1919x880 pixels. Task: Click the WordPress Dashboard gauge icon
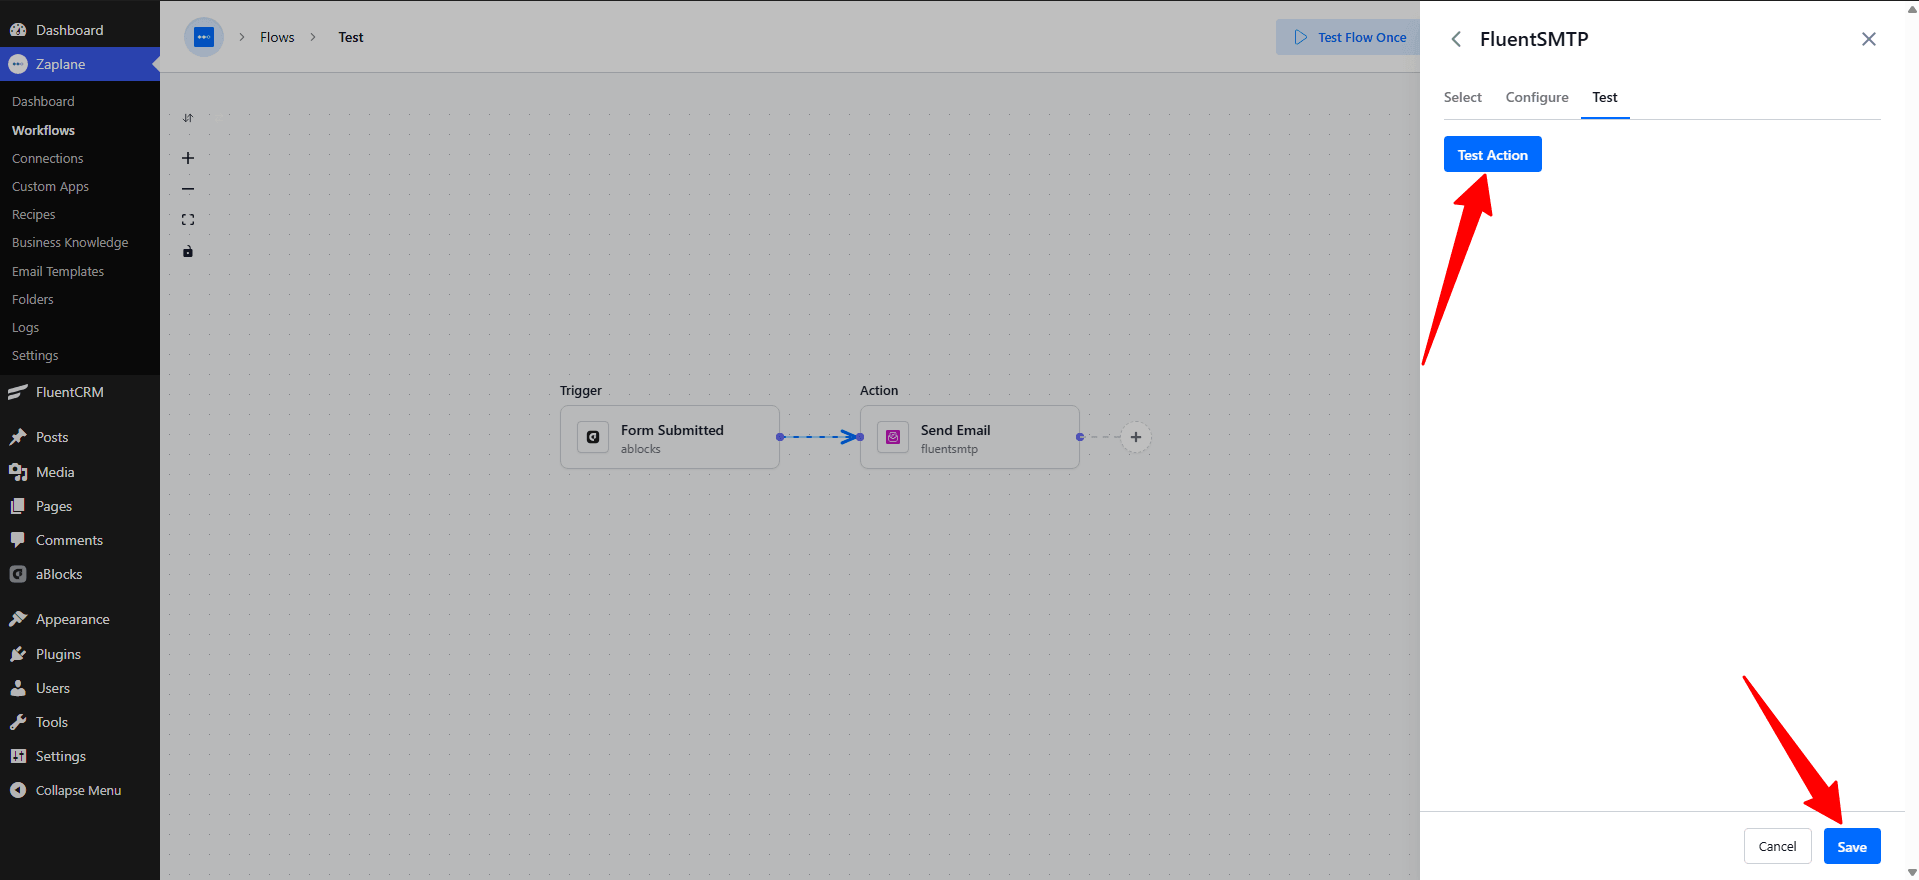point(18,30)
